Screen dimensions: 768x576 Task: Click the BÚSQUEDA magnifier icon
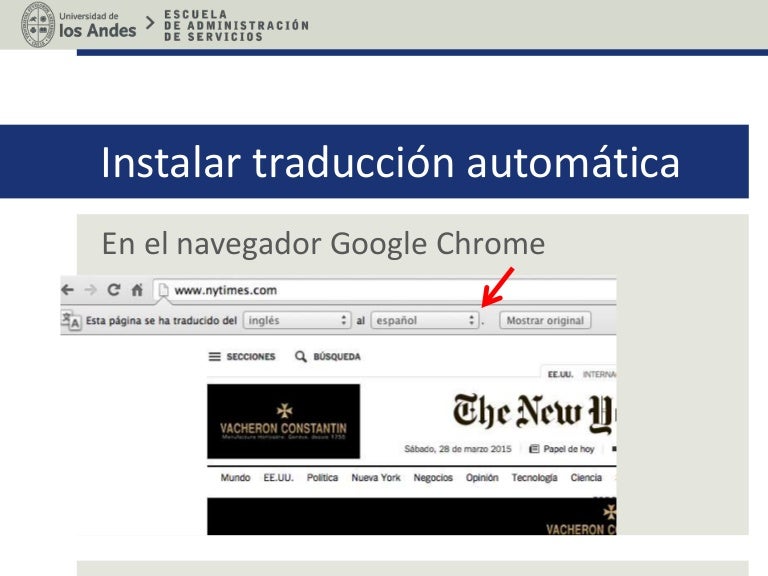click(301, 357)
